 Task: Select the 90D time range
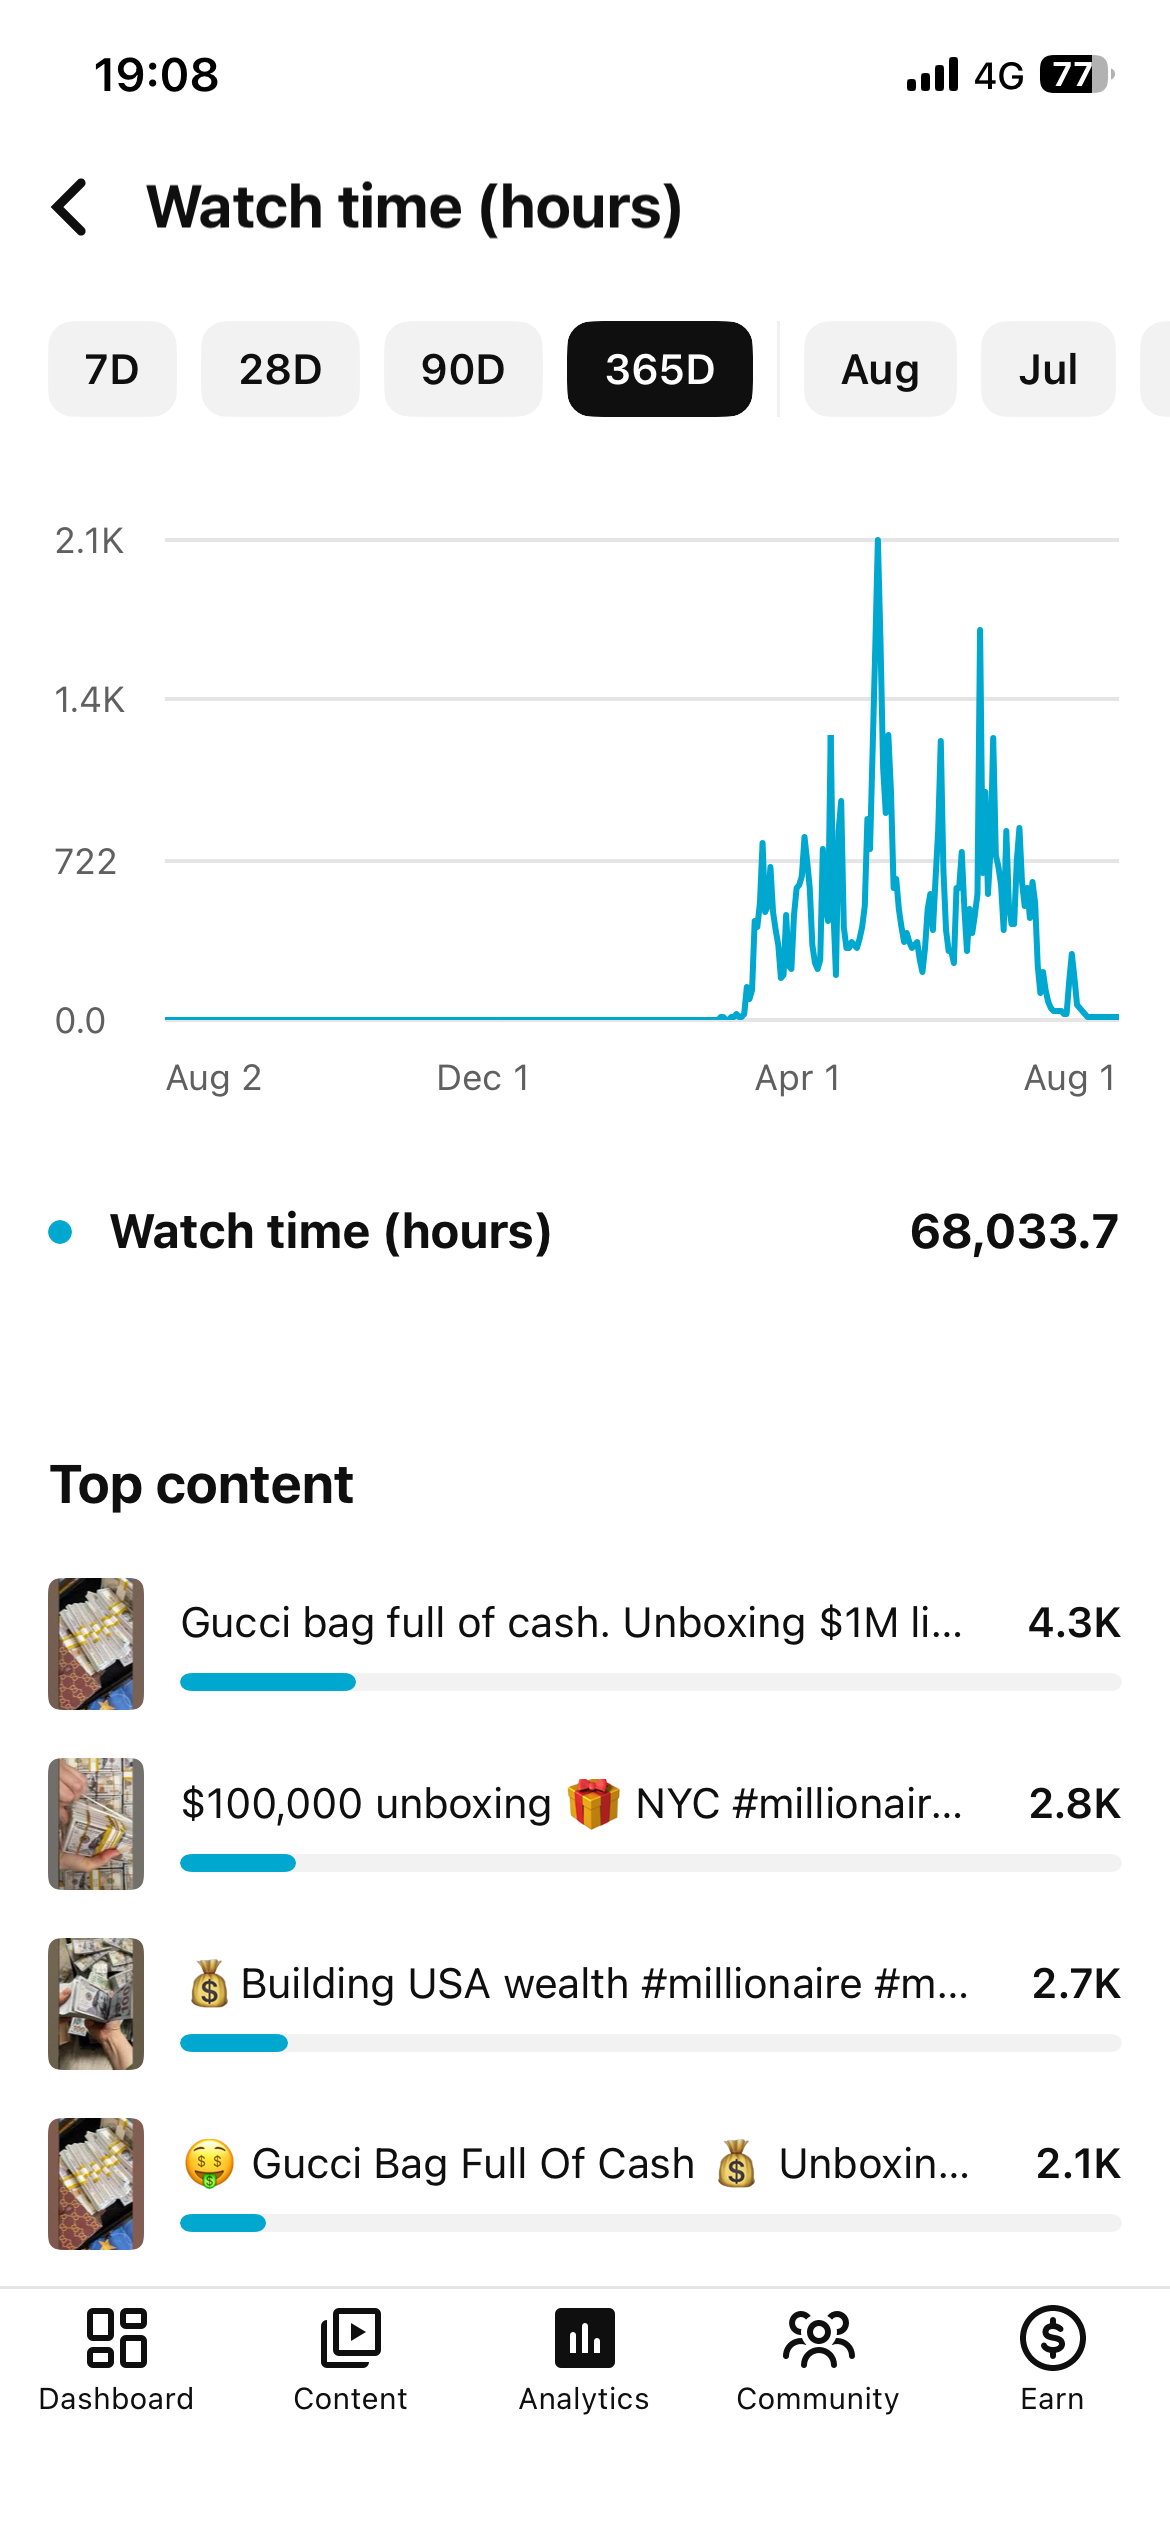(x=463, y=369)
